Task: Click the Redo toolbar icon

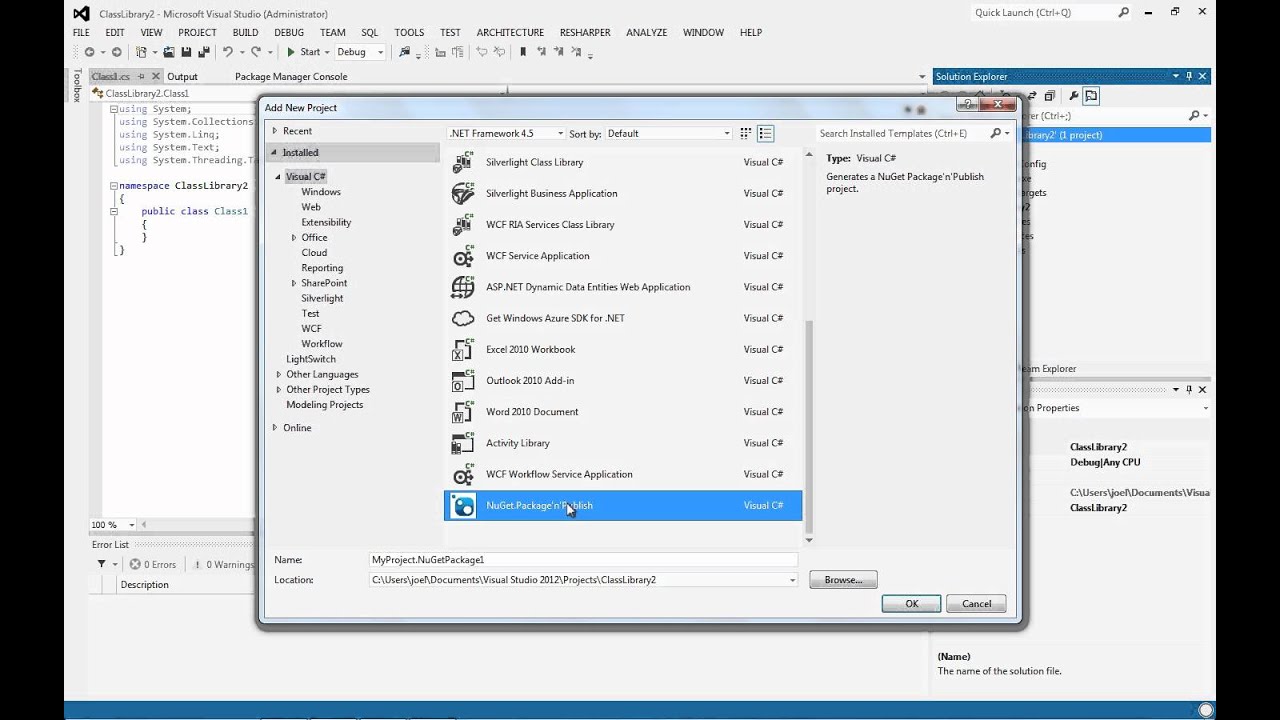Action: point(256,52)
